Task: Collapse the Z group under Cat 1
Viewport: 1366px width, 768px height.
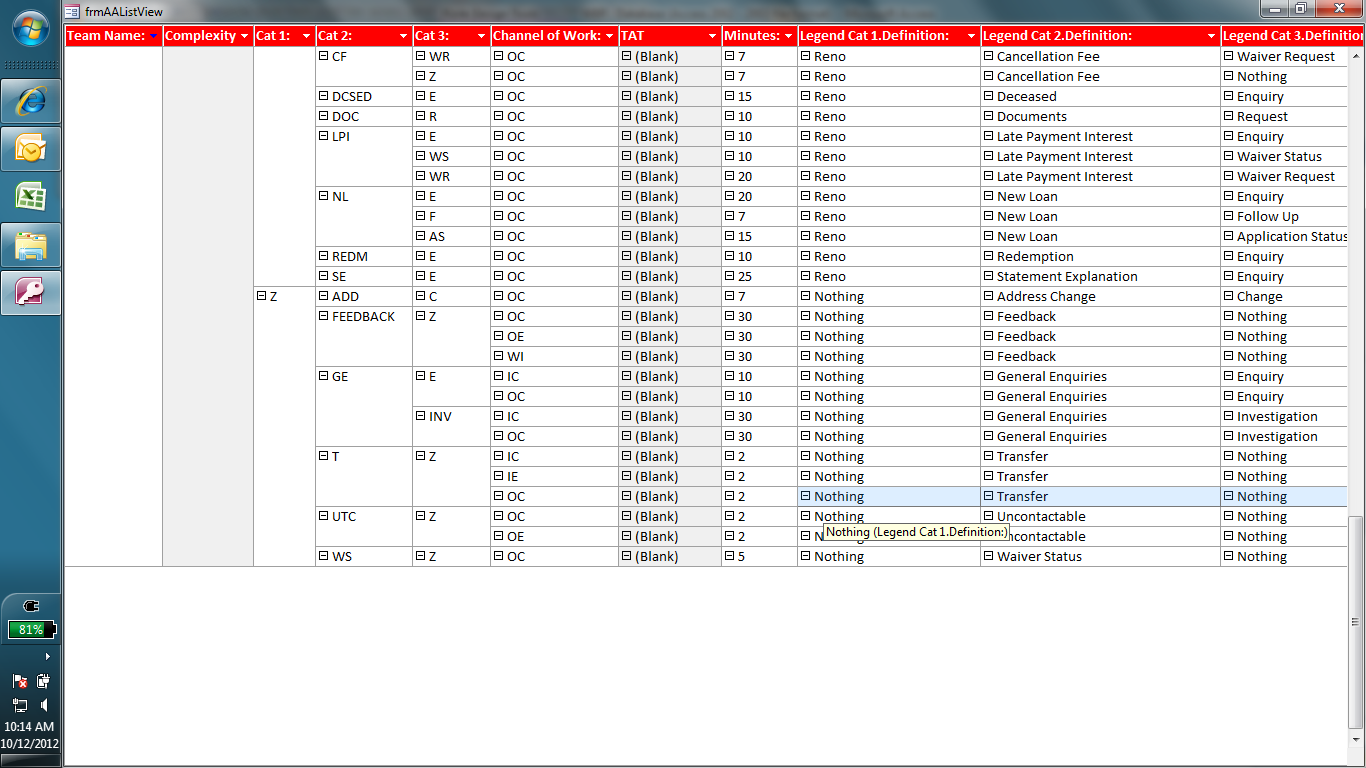Action: (x=261, y=296)
